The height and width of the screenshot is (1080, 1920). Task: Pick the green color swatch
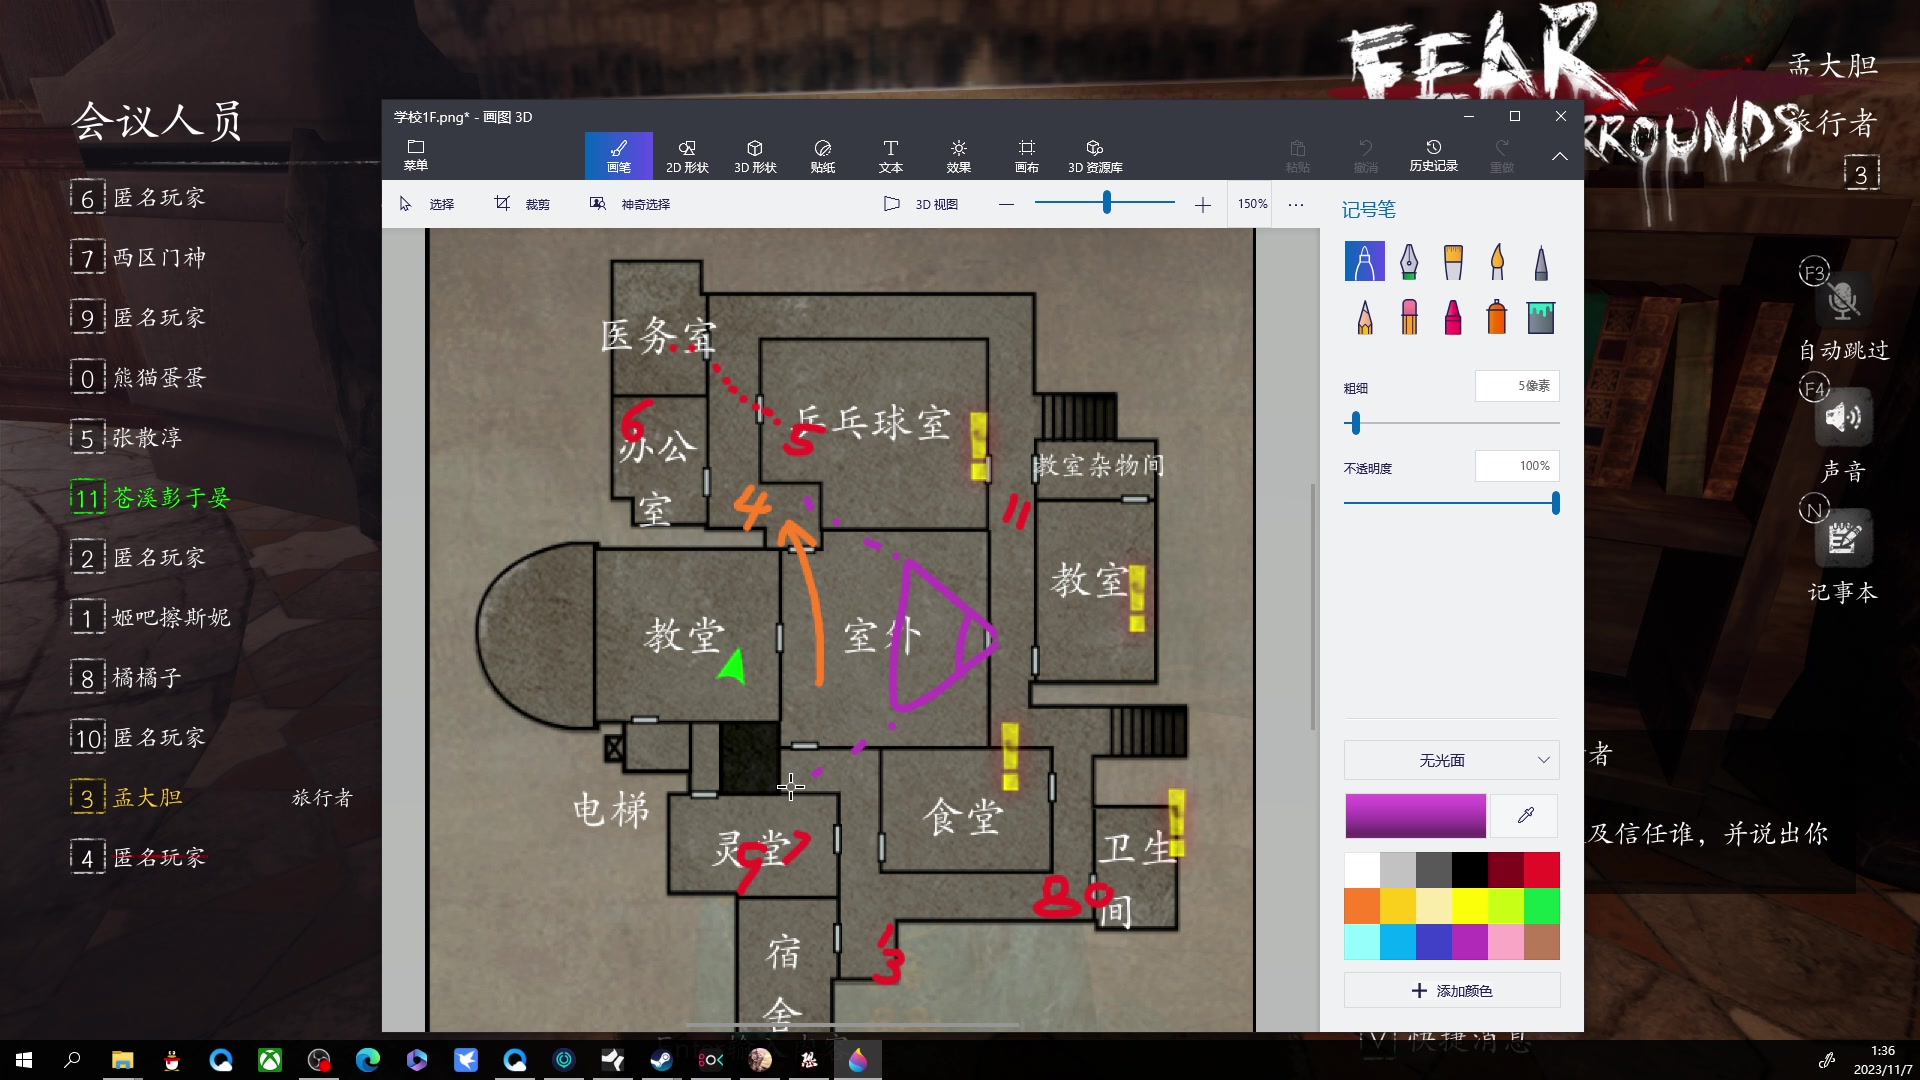[1542, 906]
